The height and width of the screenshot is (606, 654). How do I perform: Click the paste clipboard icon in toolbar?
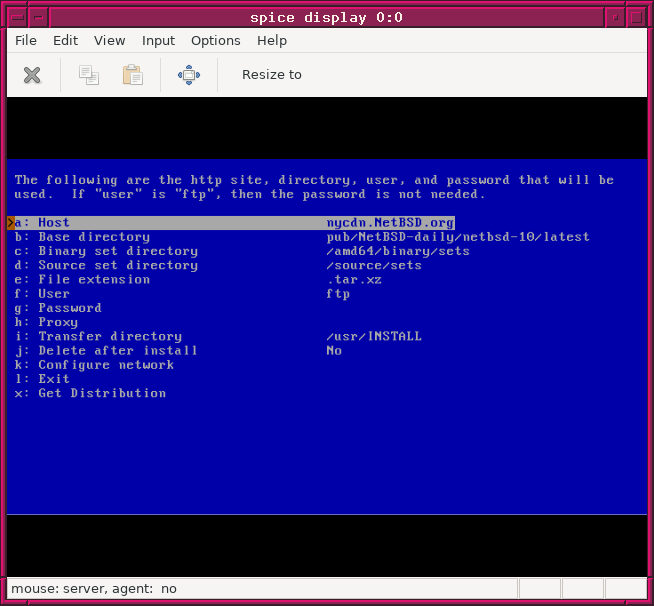pos(132,75)
